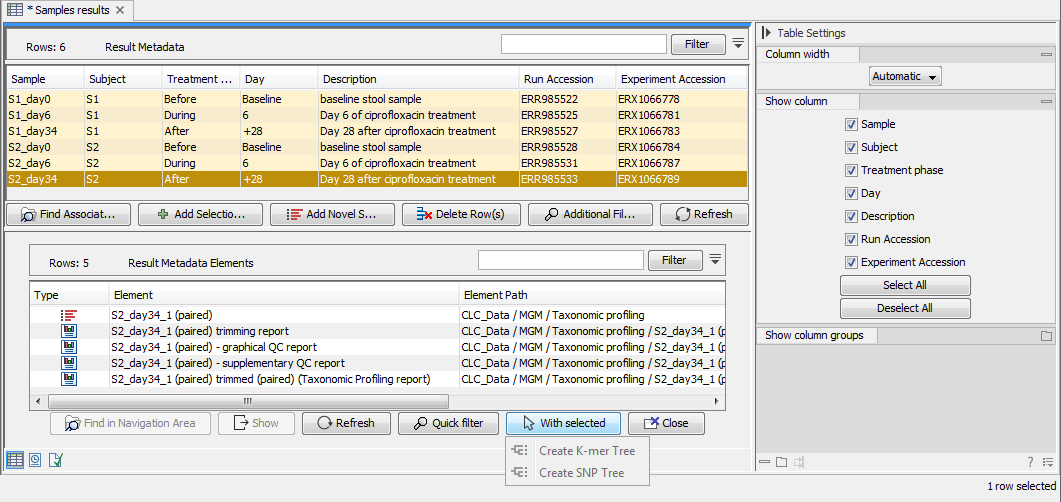Open the history view icon
Image resolution: width=1061 pixels, height=502 pixels.
point(35,460)
